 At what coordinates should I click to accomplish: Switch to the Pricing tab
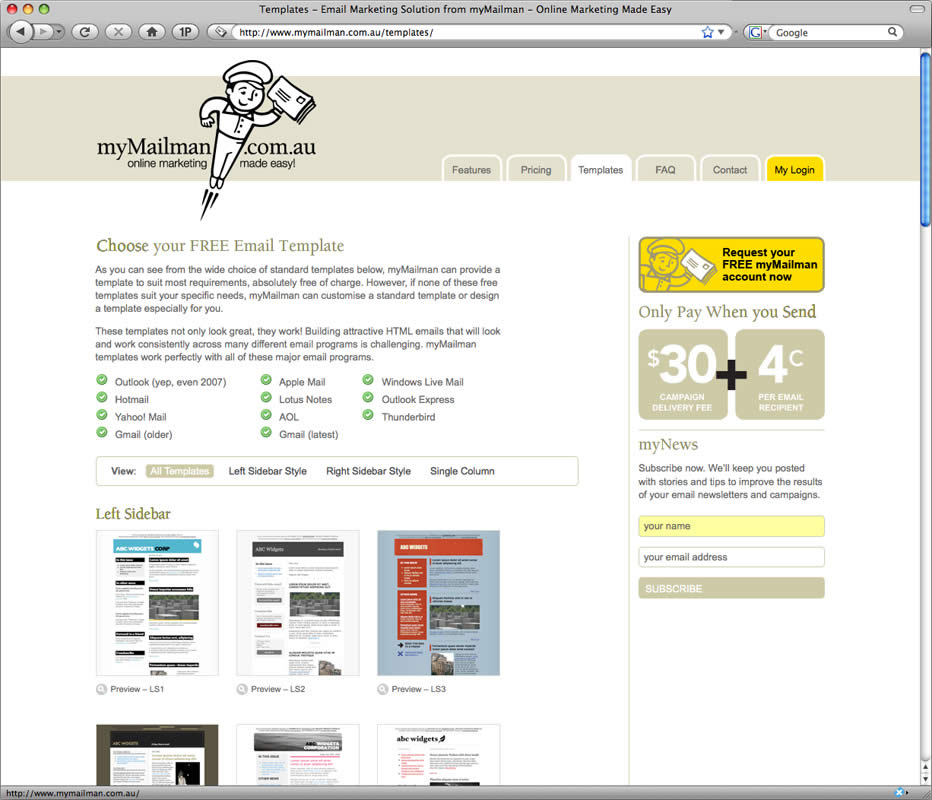click(536, 169)
